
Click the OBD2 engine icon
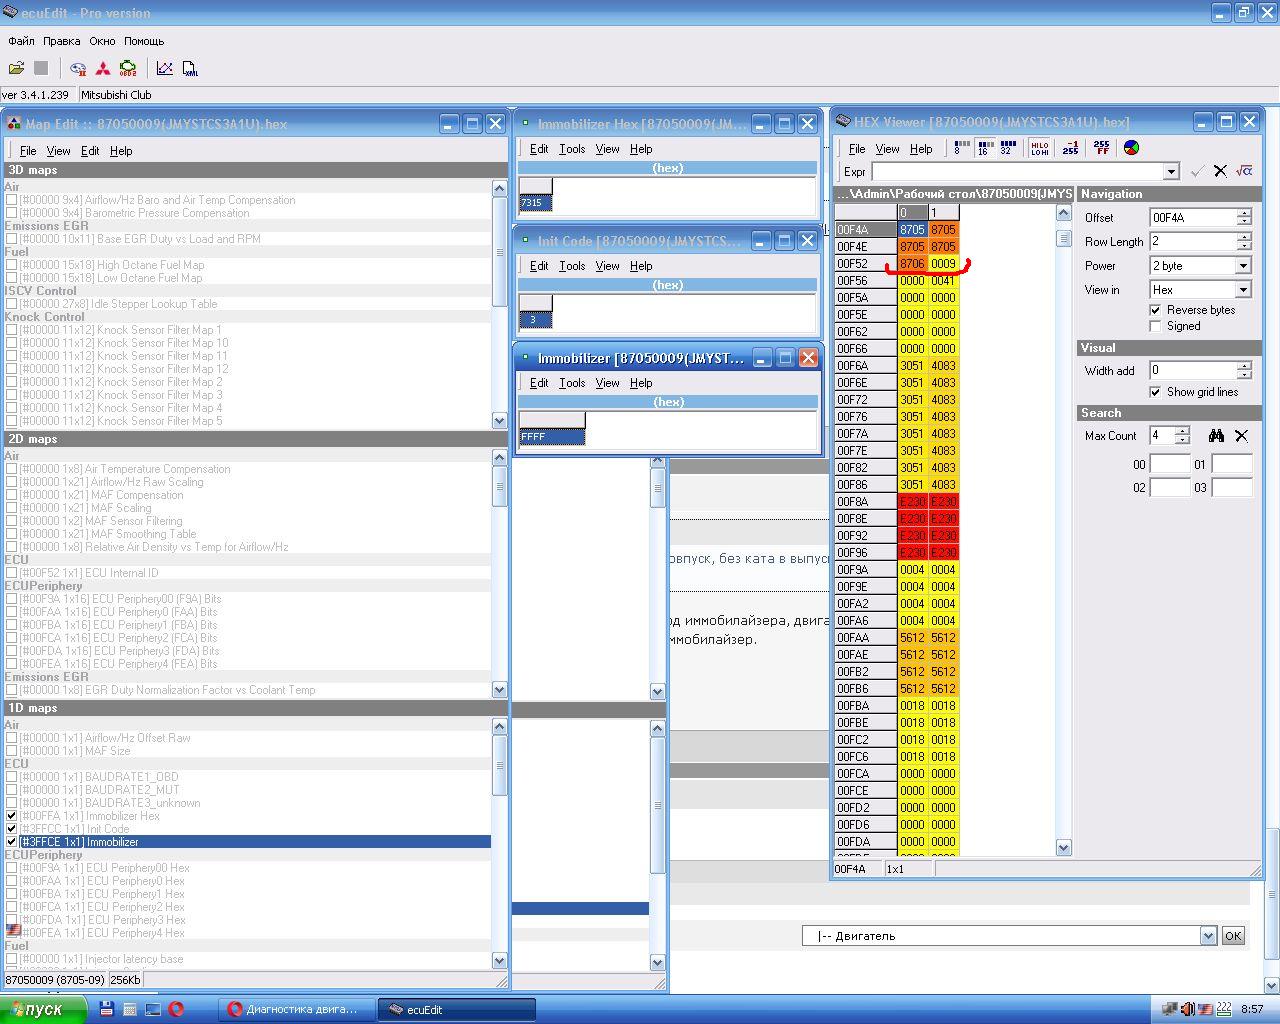(x=128, y=68)
